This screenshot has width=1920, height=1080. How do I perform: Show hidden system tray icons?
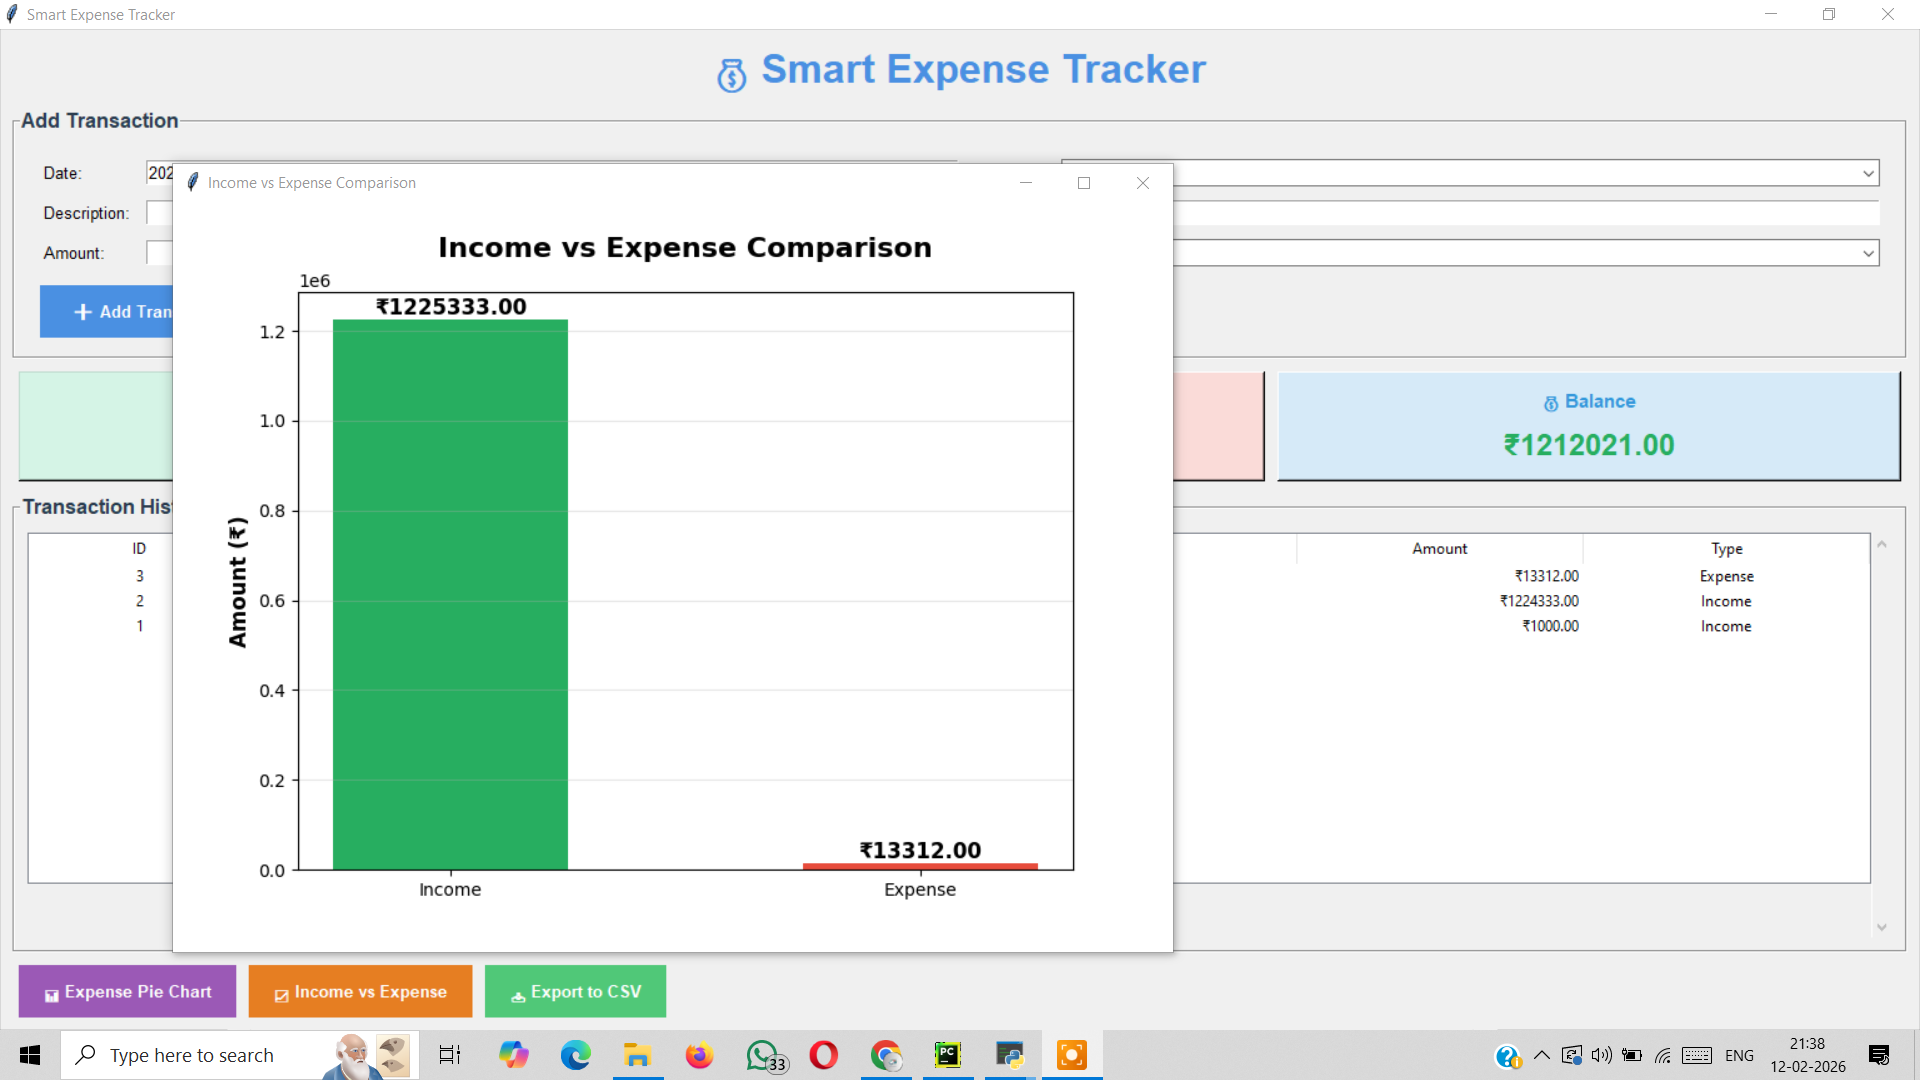tap(1541, 1055)
